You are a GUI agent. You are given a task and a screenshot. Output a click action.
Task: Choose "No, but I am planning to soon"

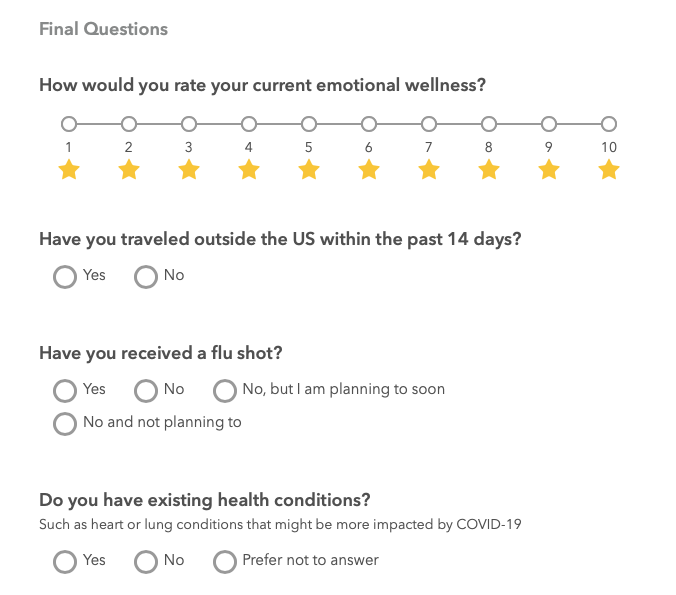pyautogui.click(x=225, y=390)
